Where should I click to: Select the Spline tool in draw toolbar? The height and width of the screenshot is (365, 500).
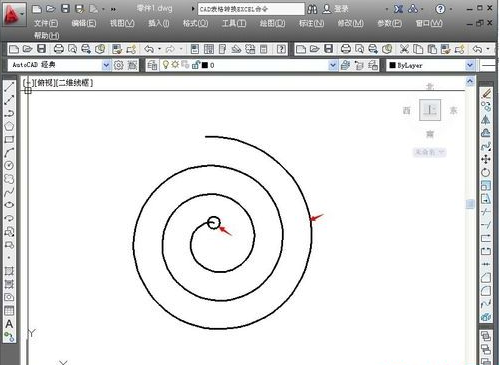(9, 192)
